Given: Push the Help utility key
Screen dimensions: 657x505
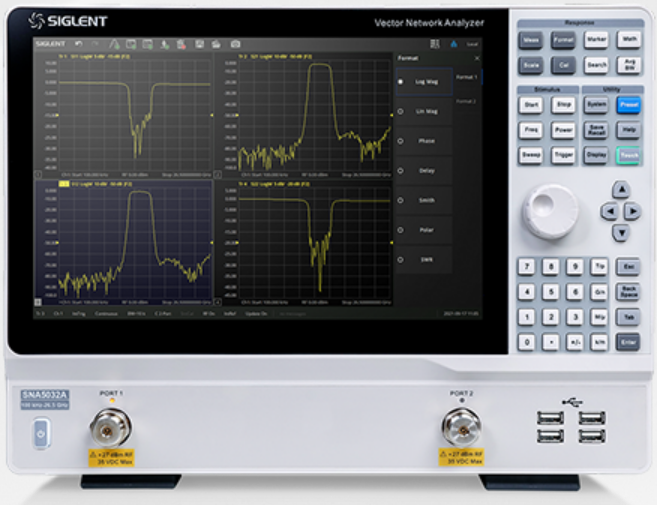Looking at the screenshot, I should [x=629, y=130].
